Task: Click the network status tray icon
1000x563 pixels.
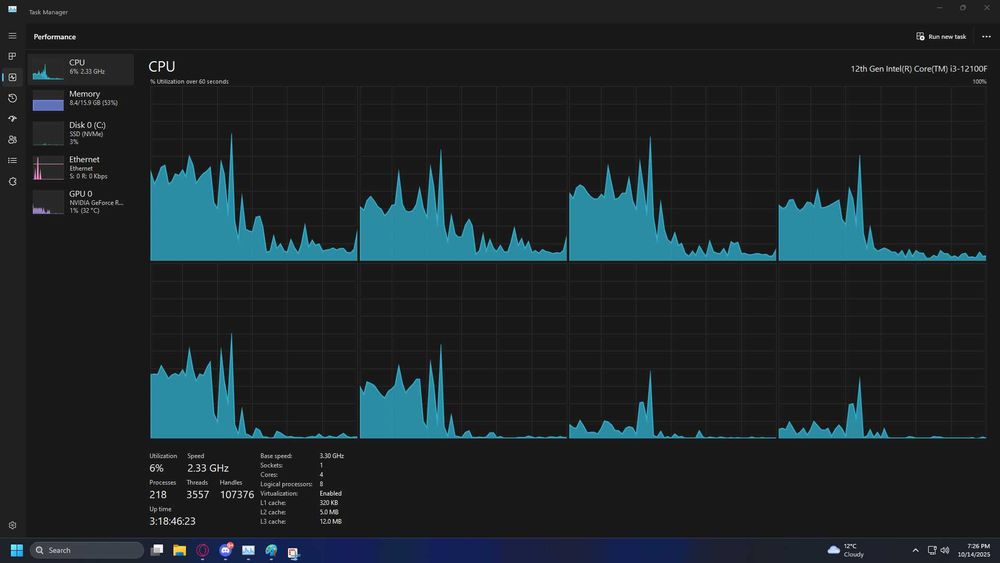Action: click(932, 550)
